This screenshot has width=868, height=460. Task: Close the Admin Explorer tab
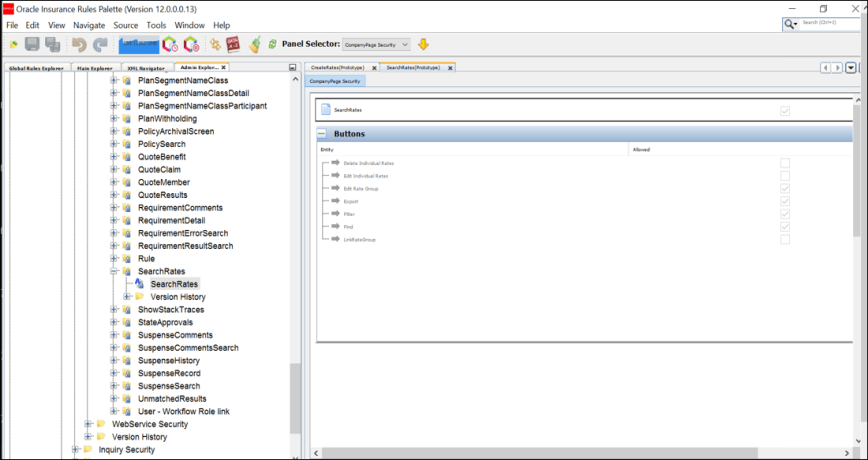(224, 68)
